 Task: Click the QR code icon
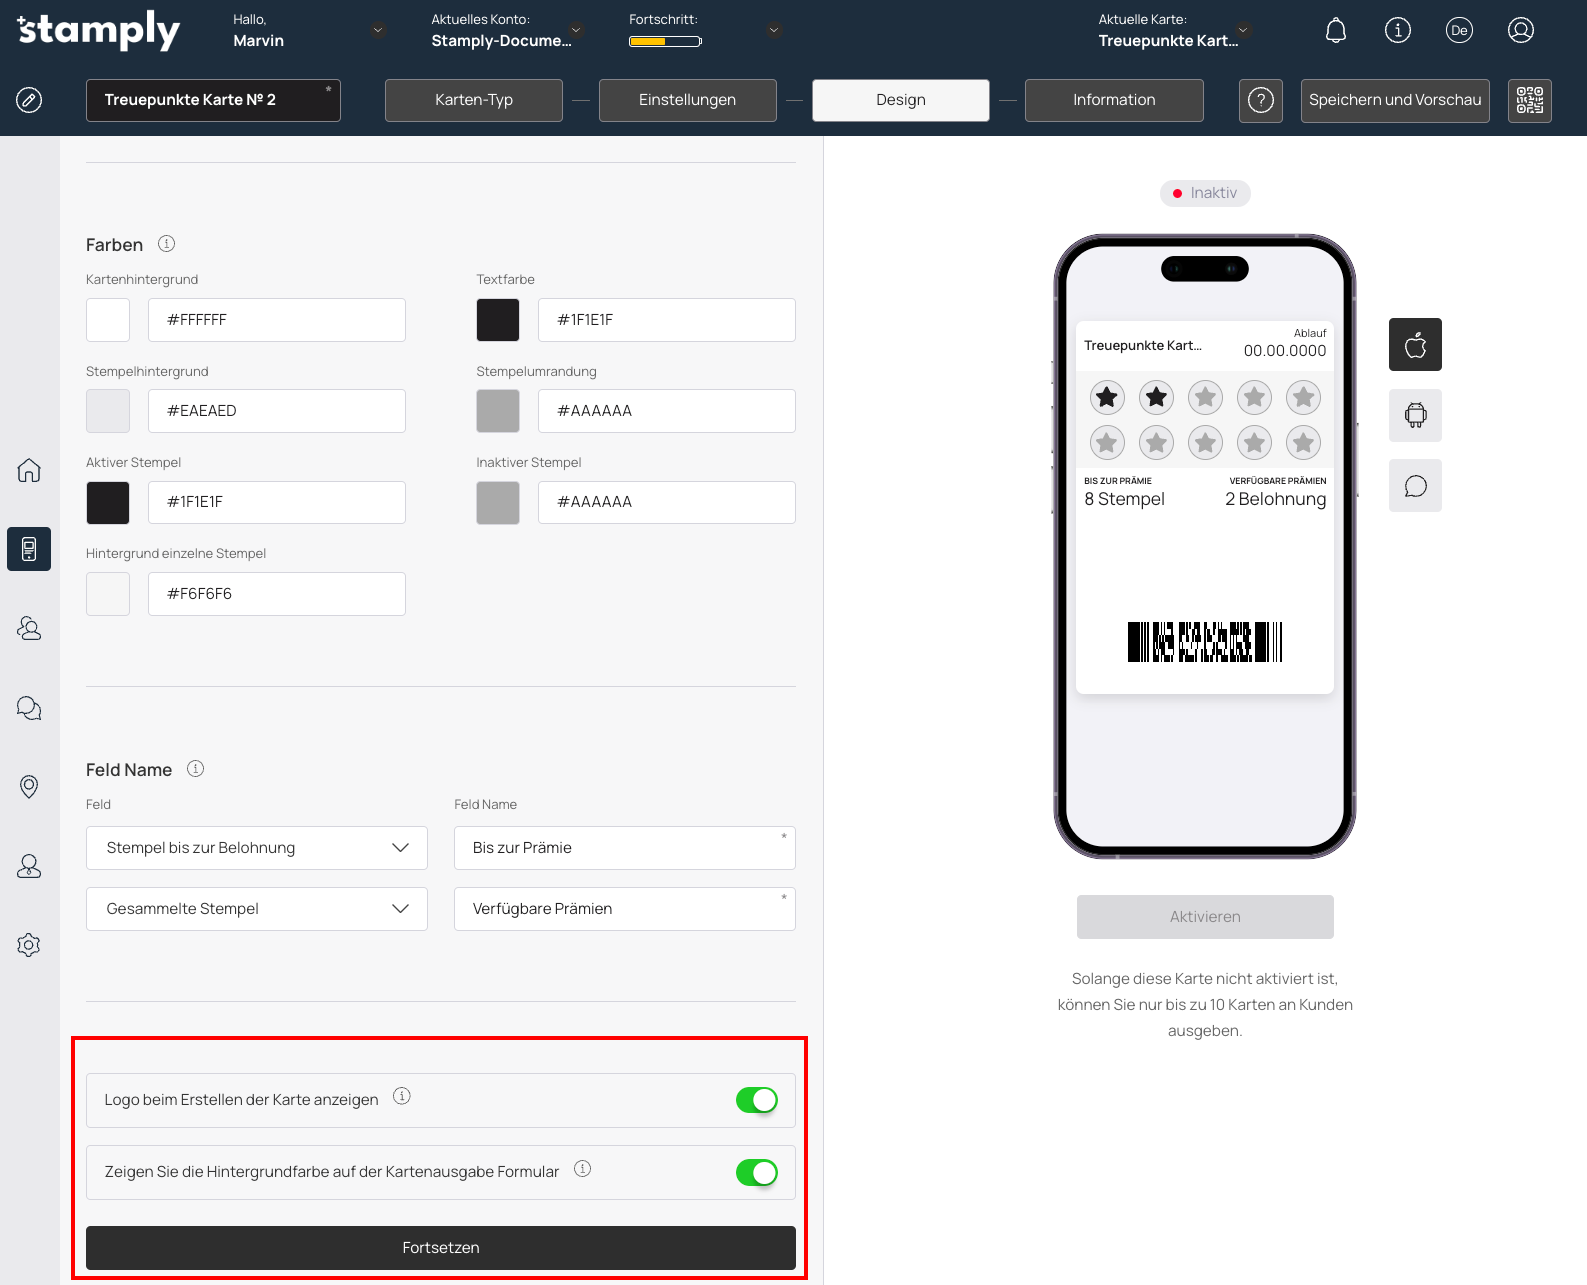pos(1529,100)
